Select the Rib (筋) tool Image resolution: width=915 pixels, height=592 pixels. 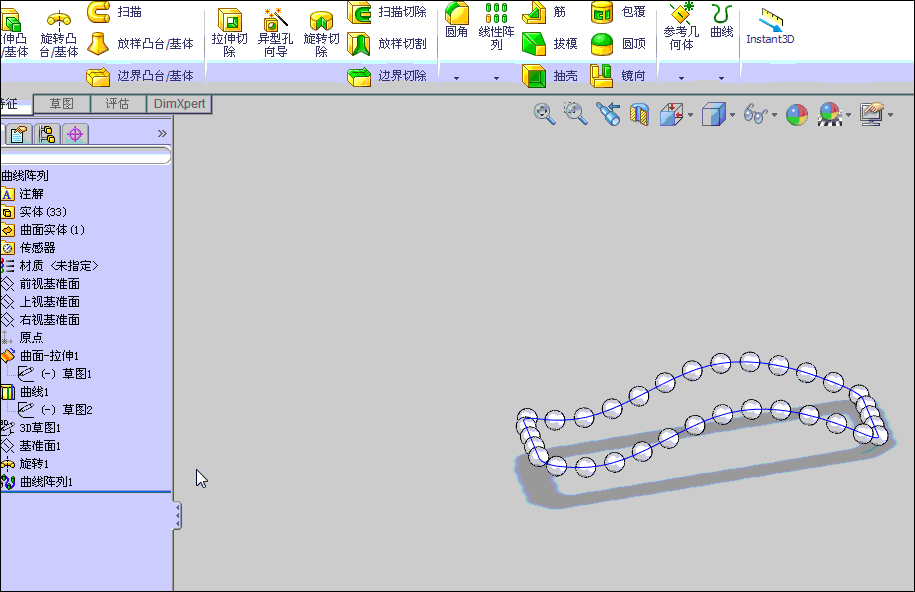[x=544, y=12]
